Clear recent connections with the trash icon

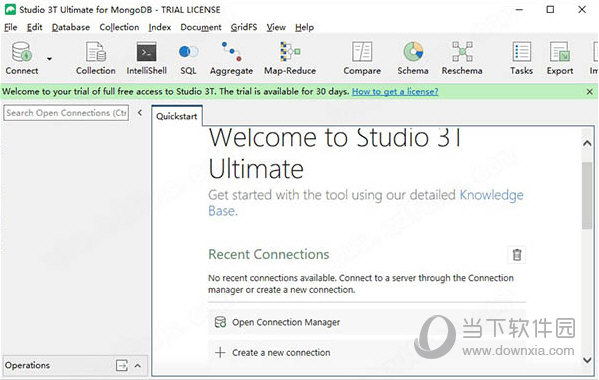516,255
